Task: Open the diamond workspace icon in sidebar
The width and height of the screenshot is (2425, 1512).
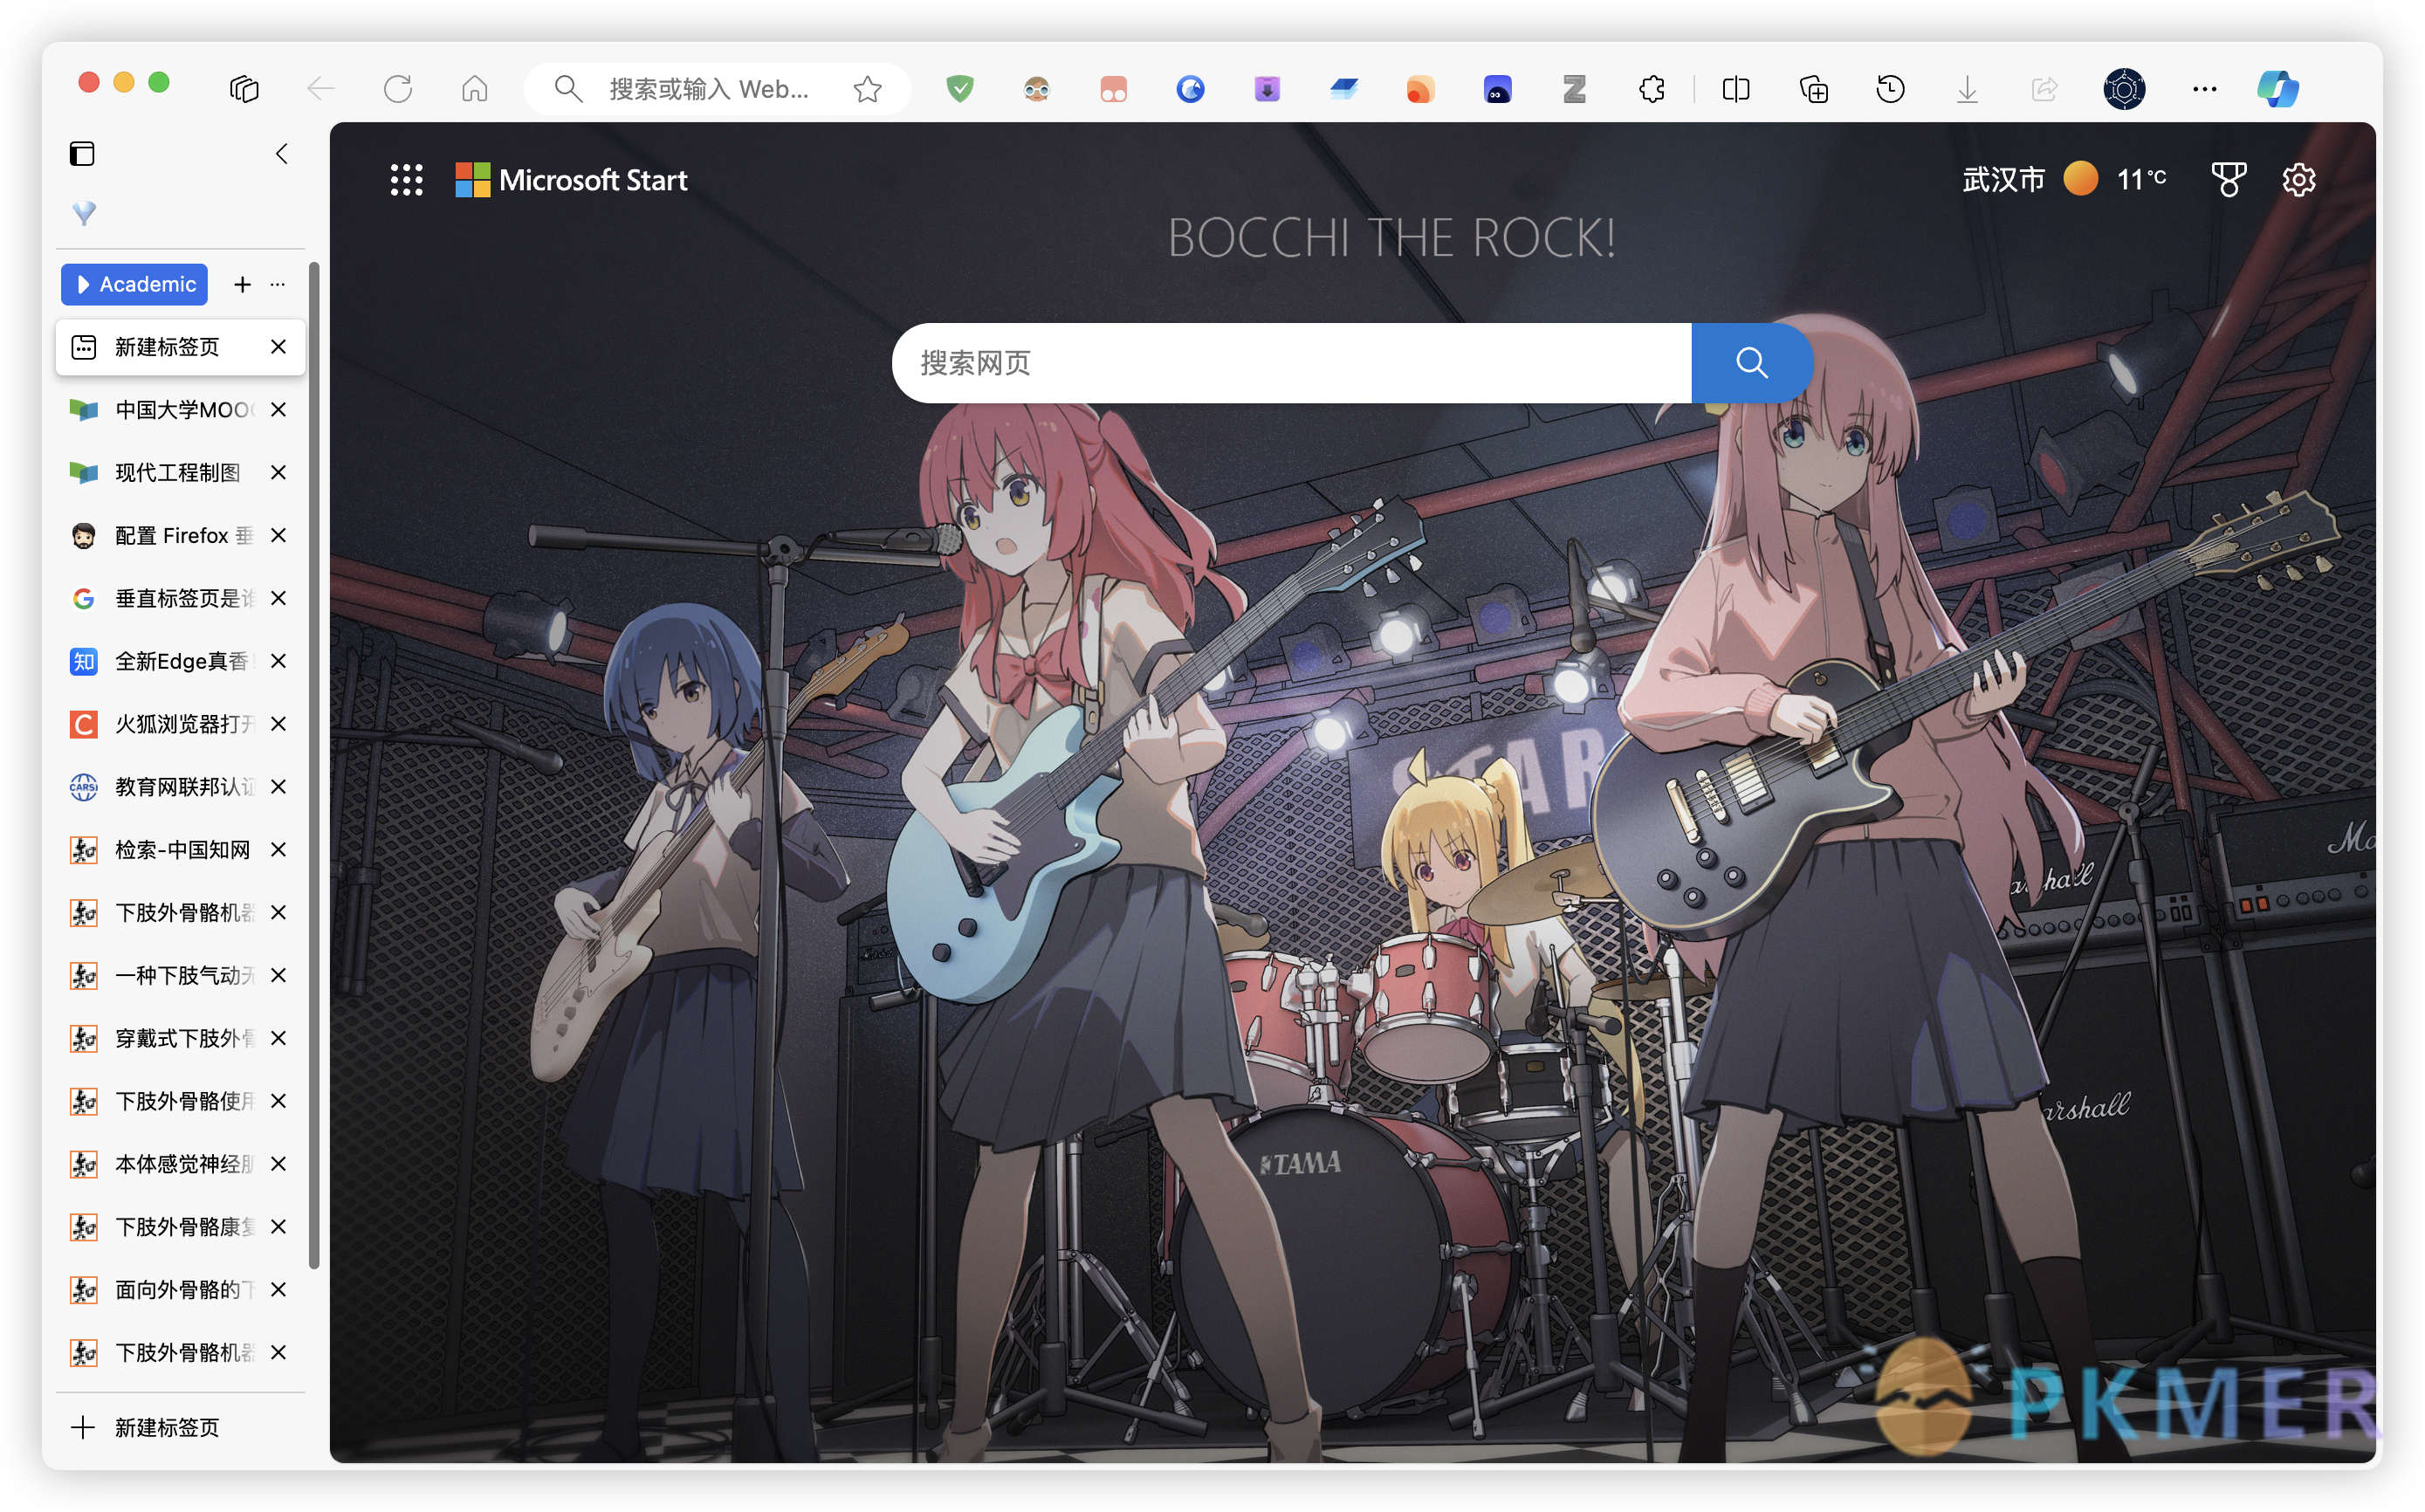Action: coord(84,213)
